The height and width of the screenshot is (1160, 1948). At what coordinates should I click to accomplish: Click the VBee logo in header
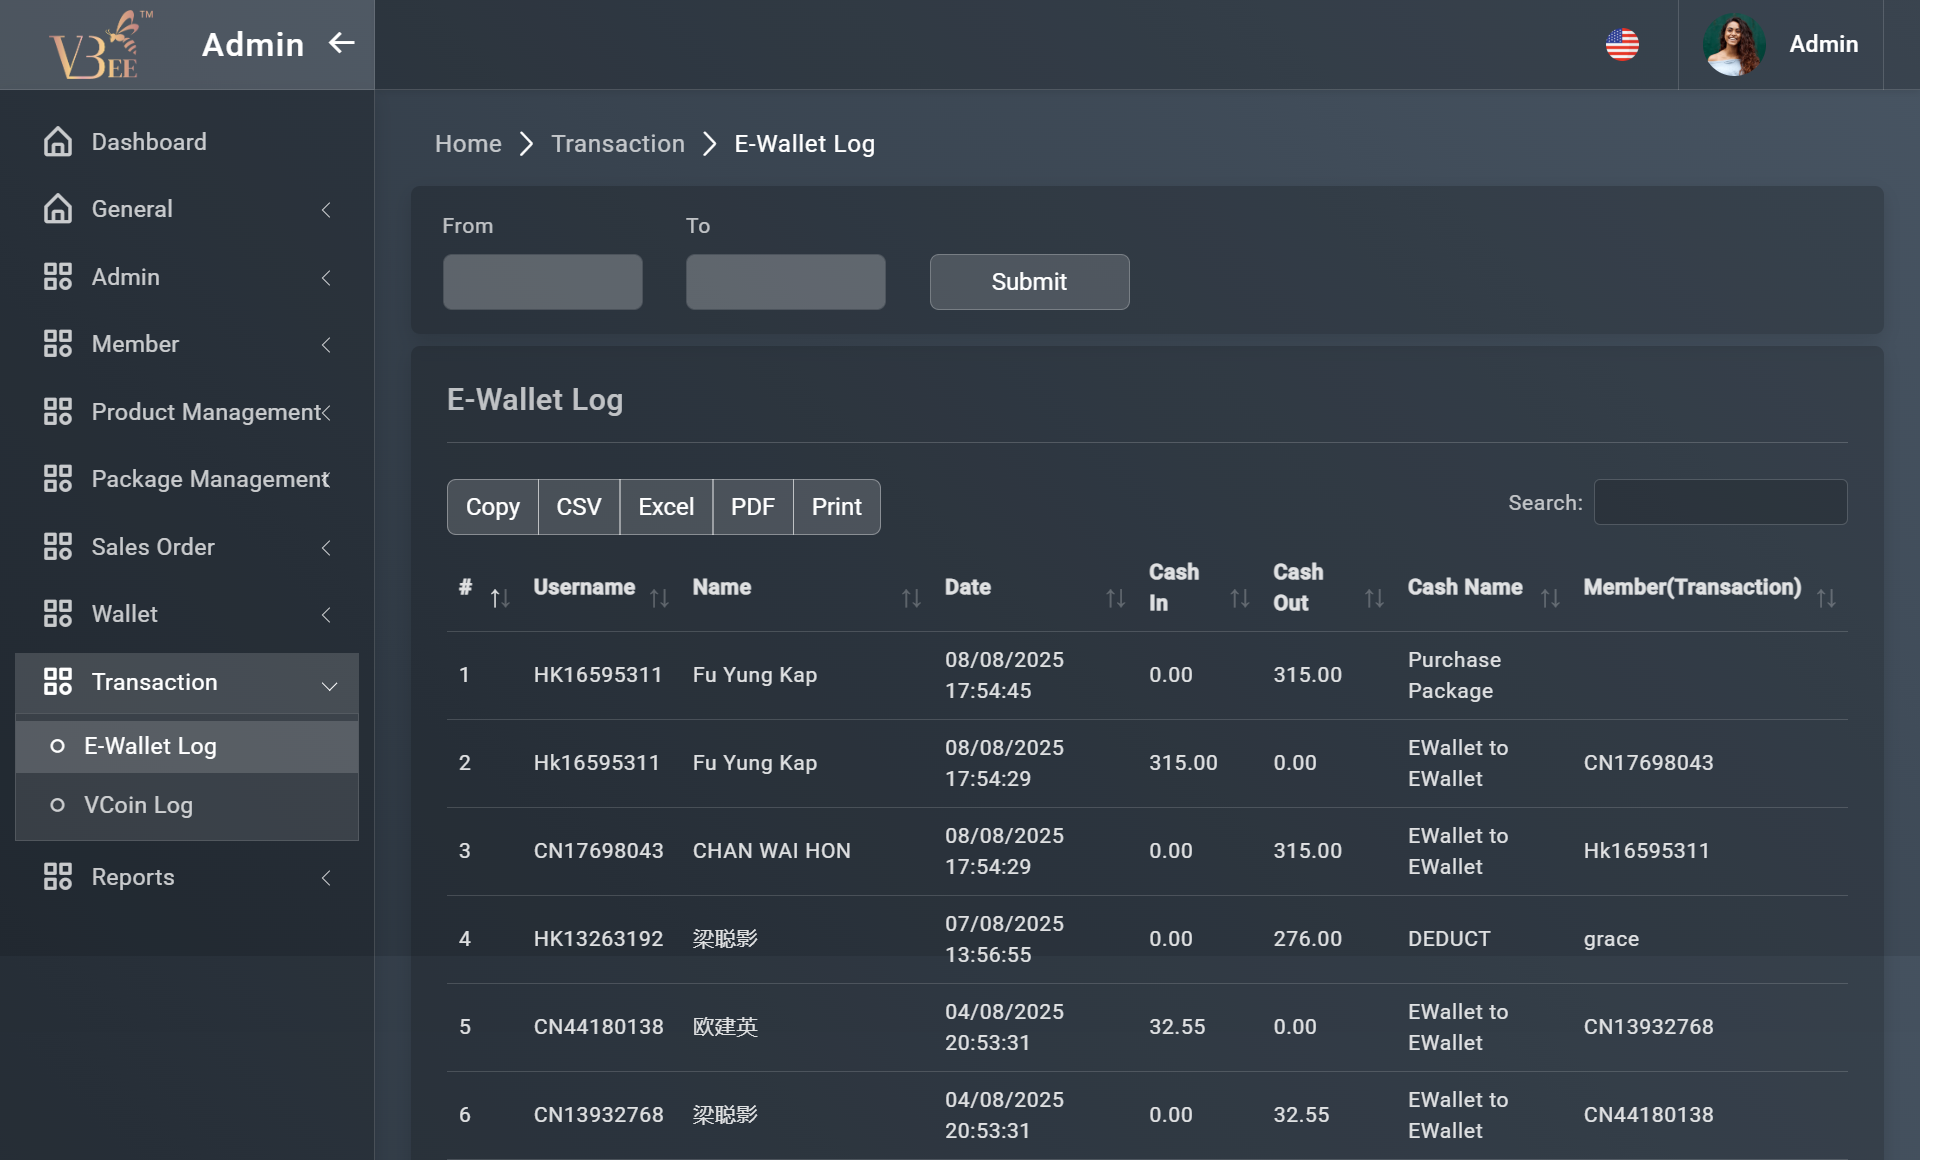98,45
